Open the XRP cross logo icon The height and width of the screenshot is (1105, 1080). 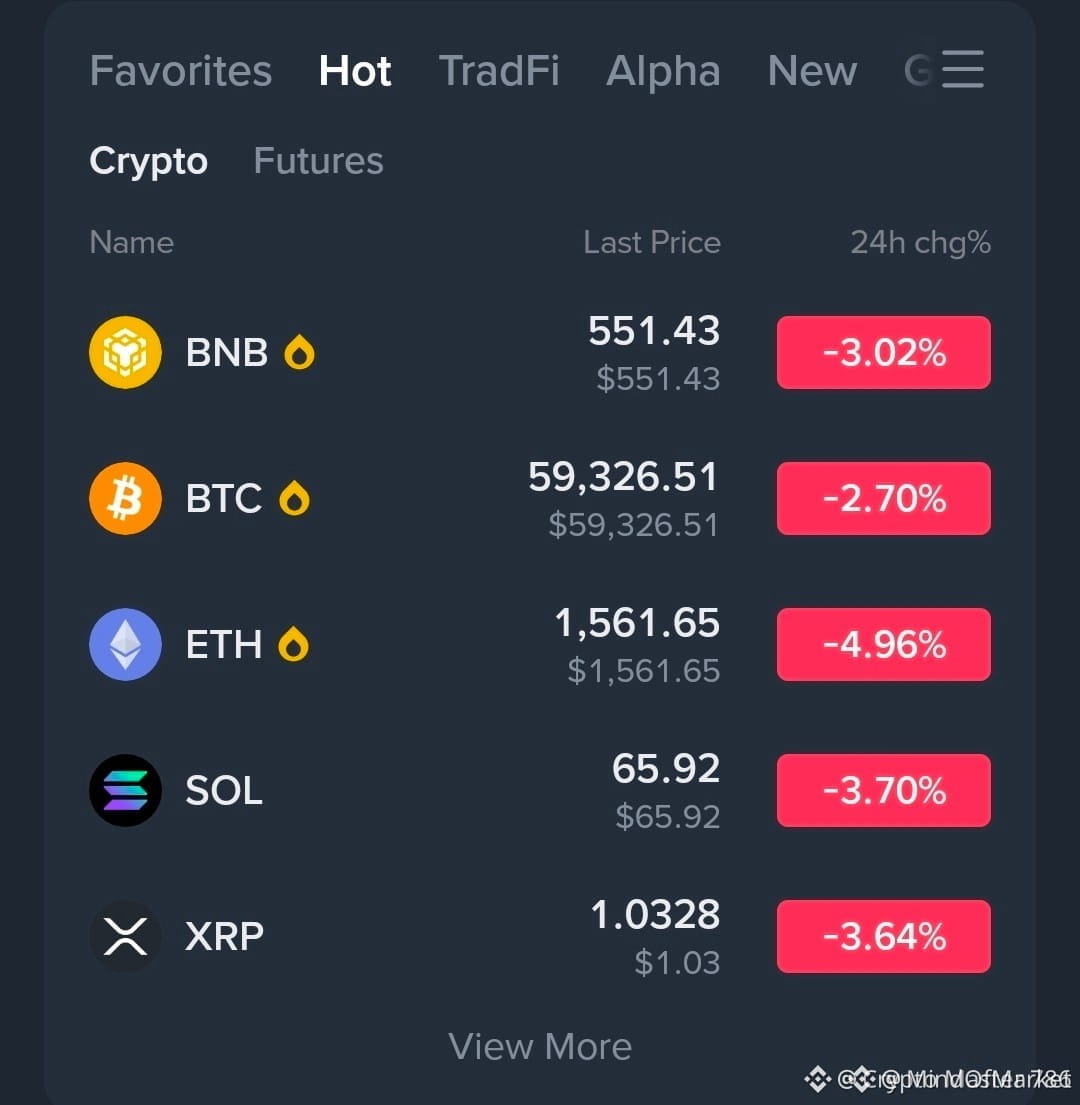[125, 936]
